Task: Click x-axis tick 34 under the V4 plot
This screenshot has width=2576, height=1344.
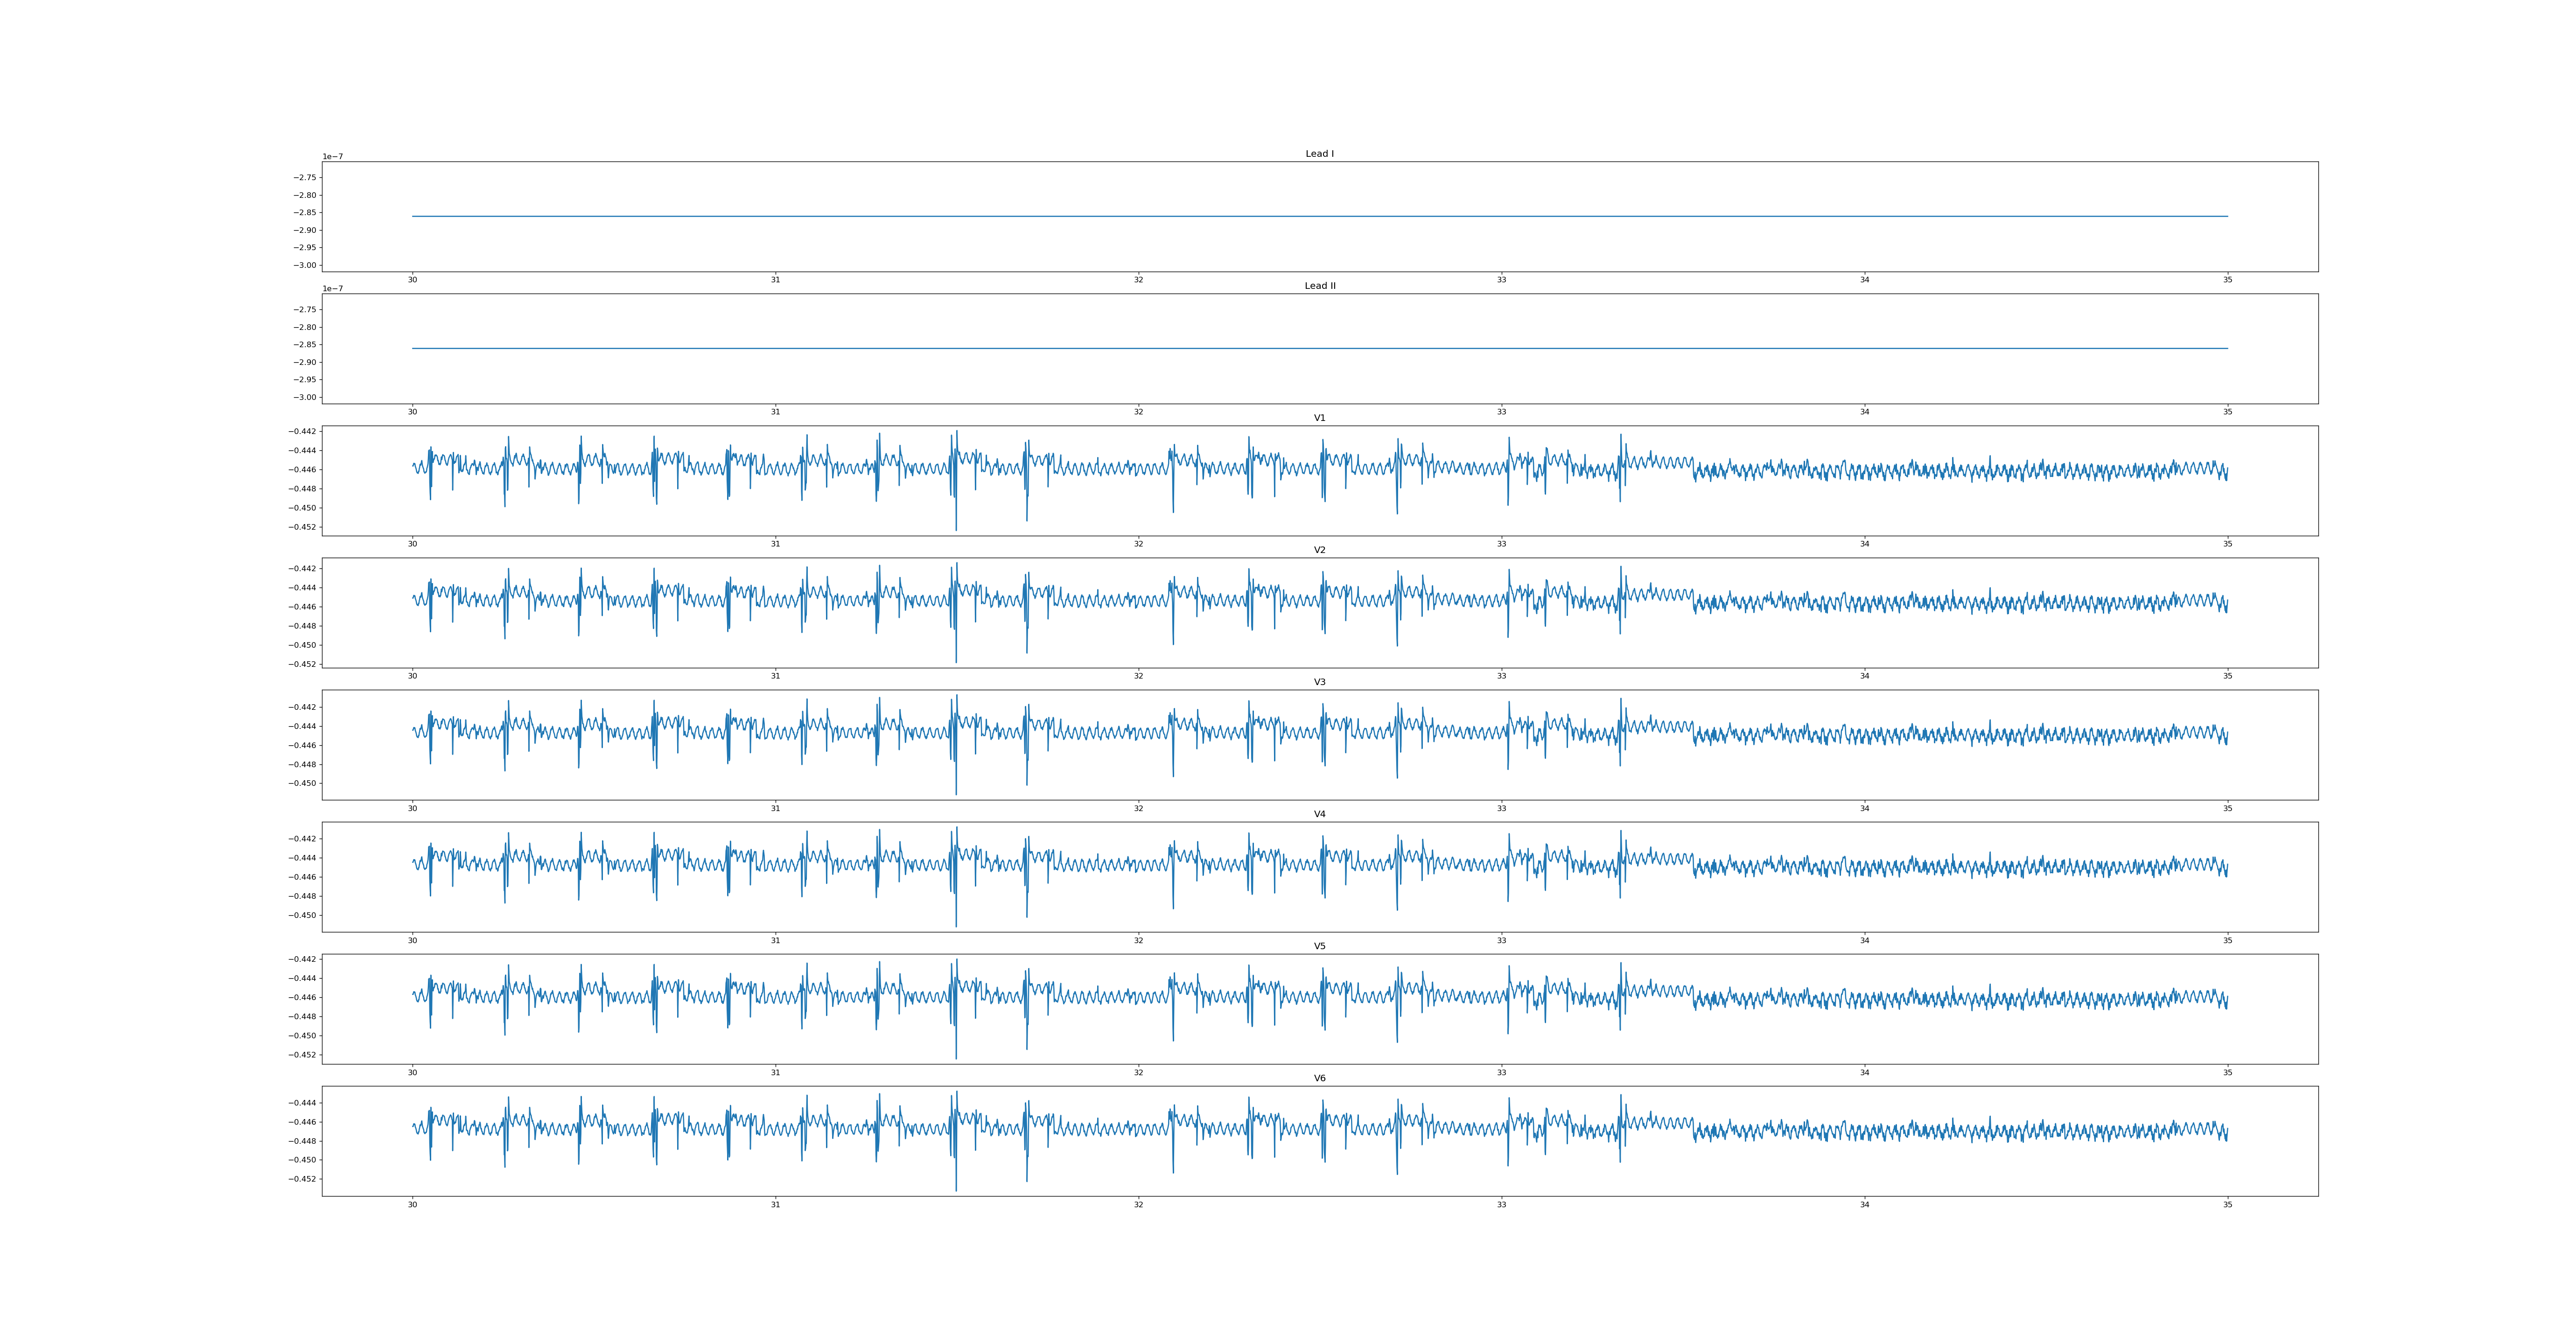Action: tap(1864, 940)
